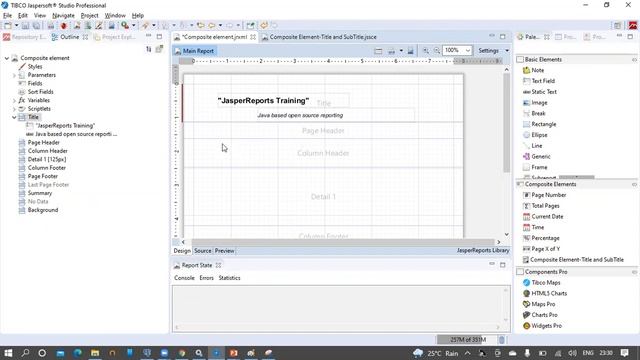Switch to the Source tab

tap(202, 251)
